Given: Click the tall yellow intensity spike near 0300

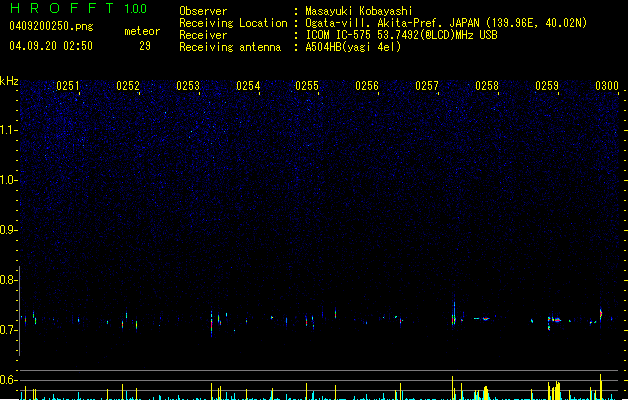Looking at the screenshot, I should coord(601,386).
